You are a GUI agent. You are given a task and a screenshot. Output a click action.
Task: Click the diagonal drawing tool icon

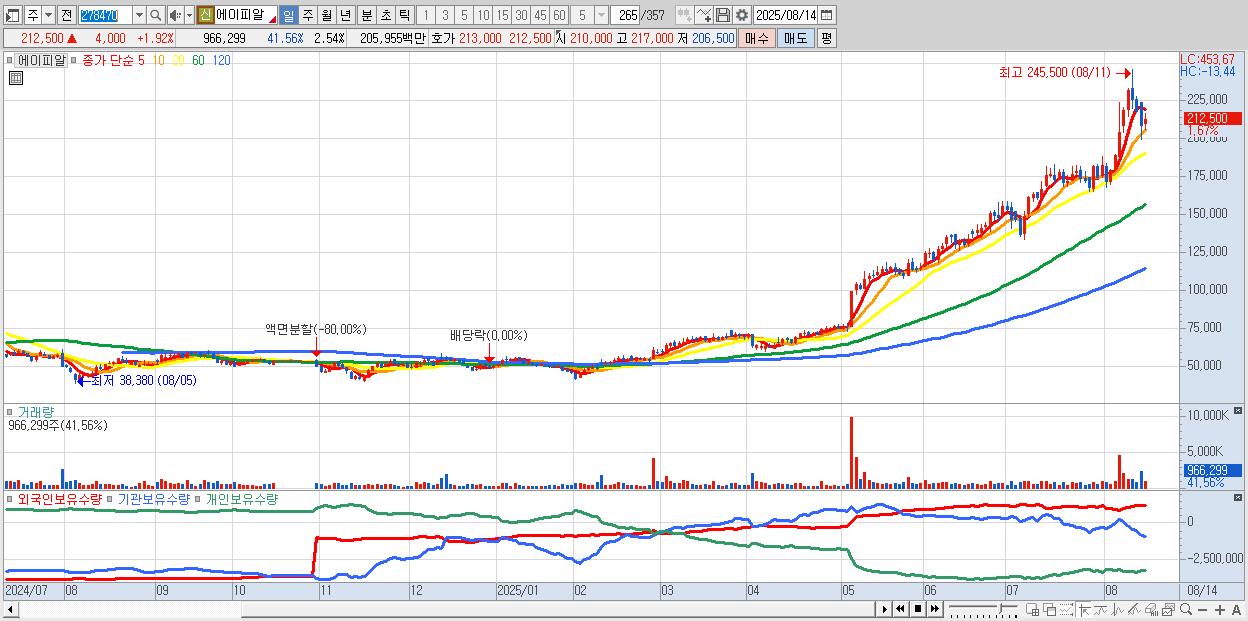pyautogui.click(x=1134, y=610)
